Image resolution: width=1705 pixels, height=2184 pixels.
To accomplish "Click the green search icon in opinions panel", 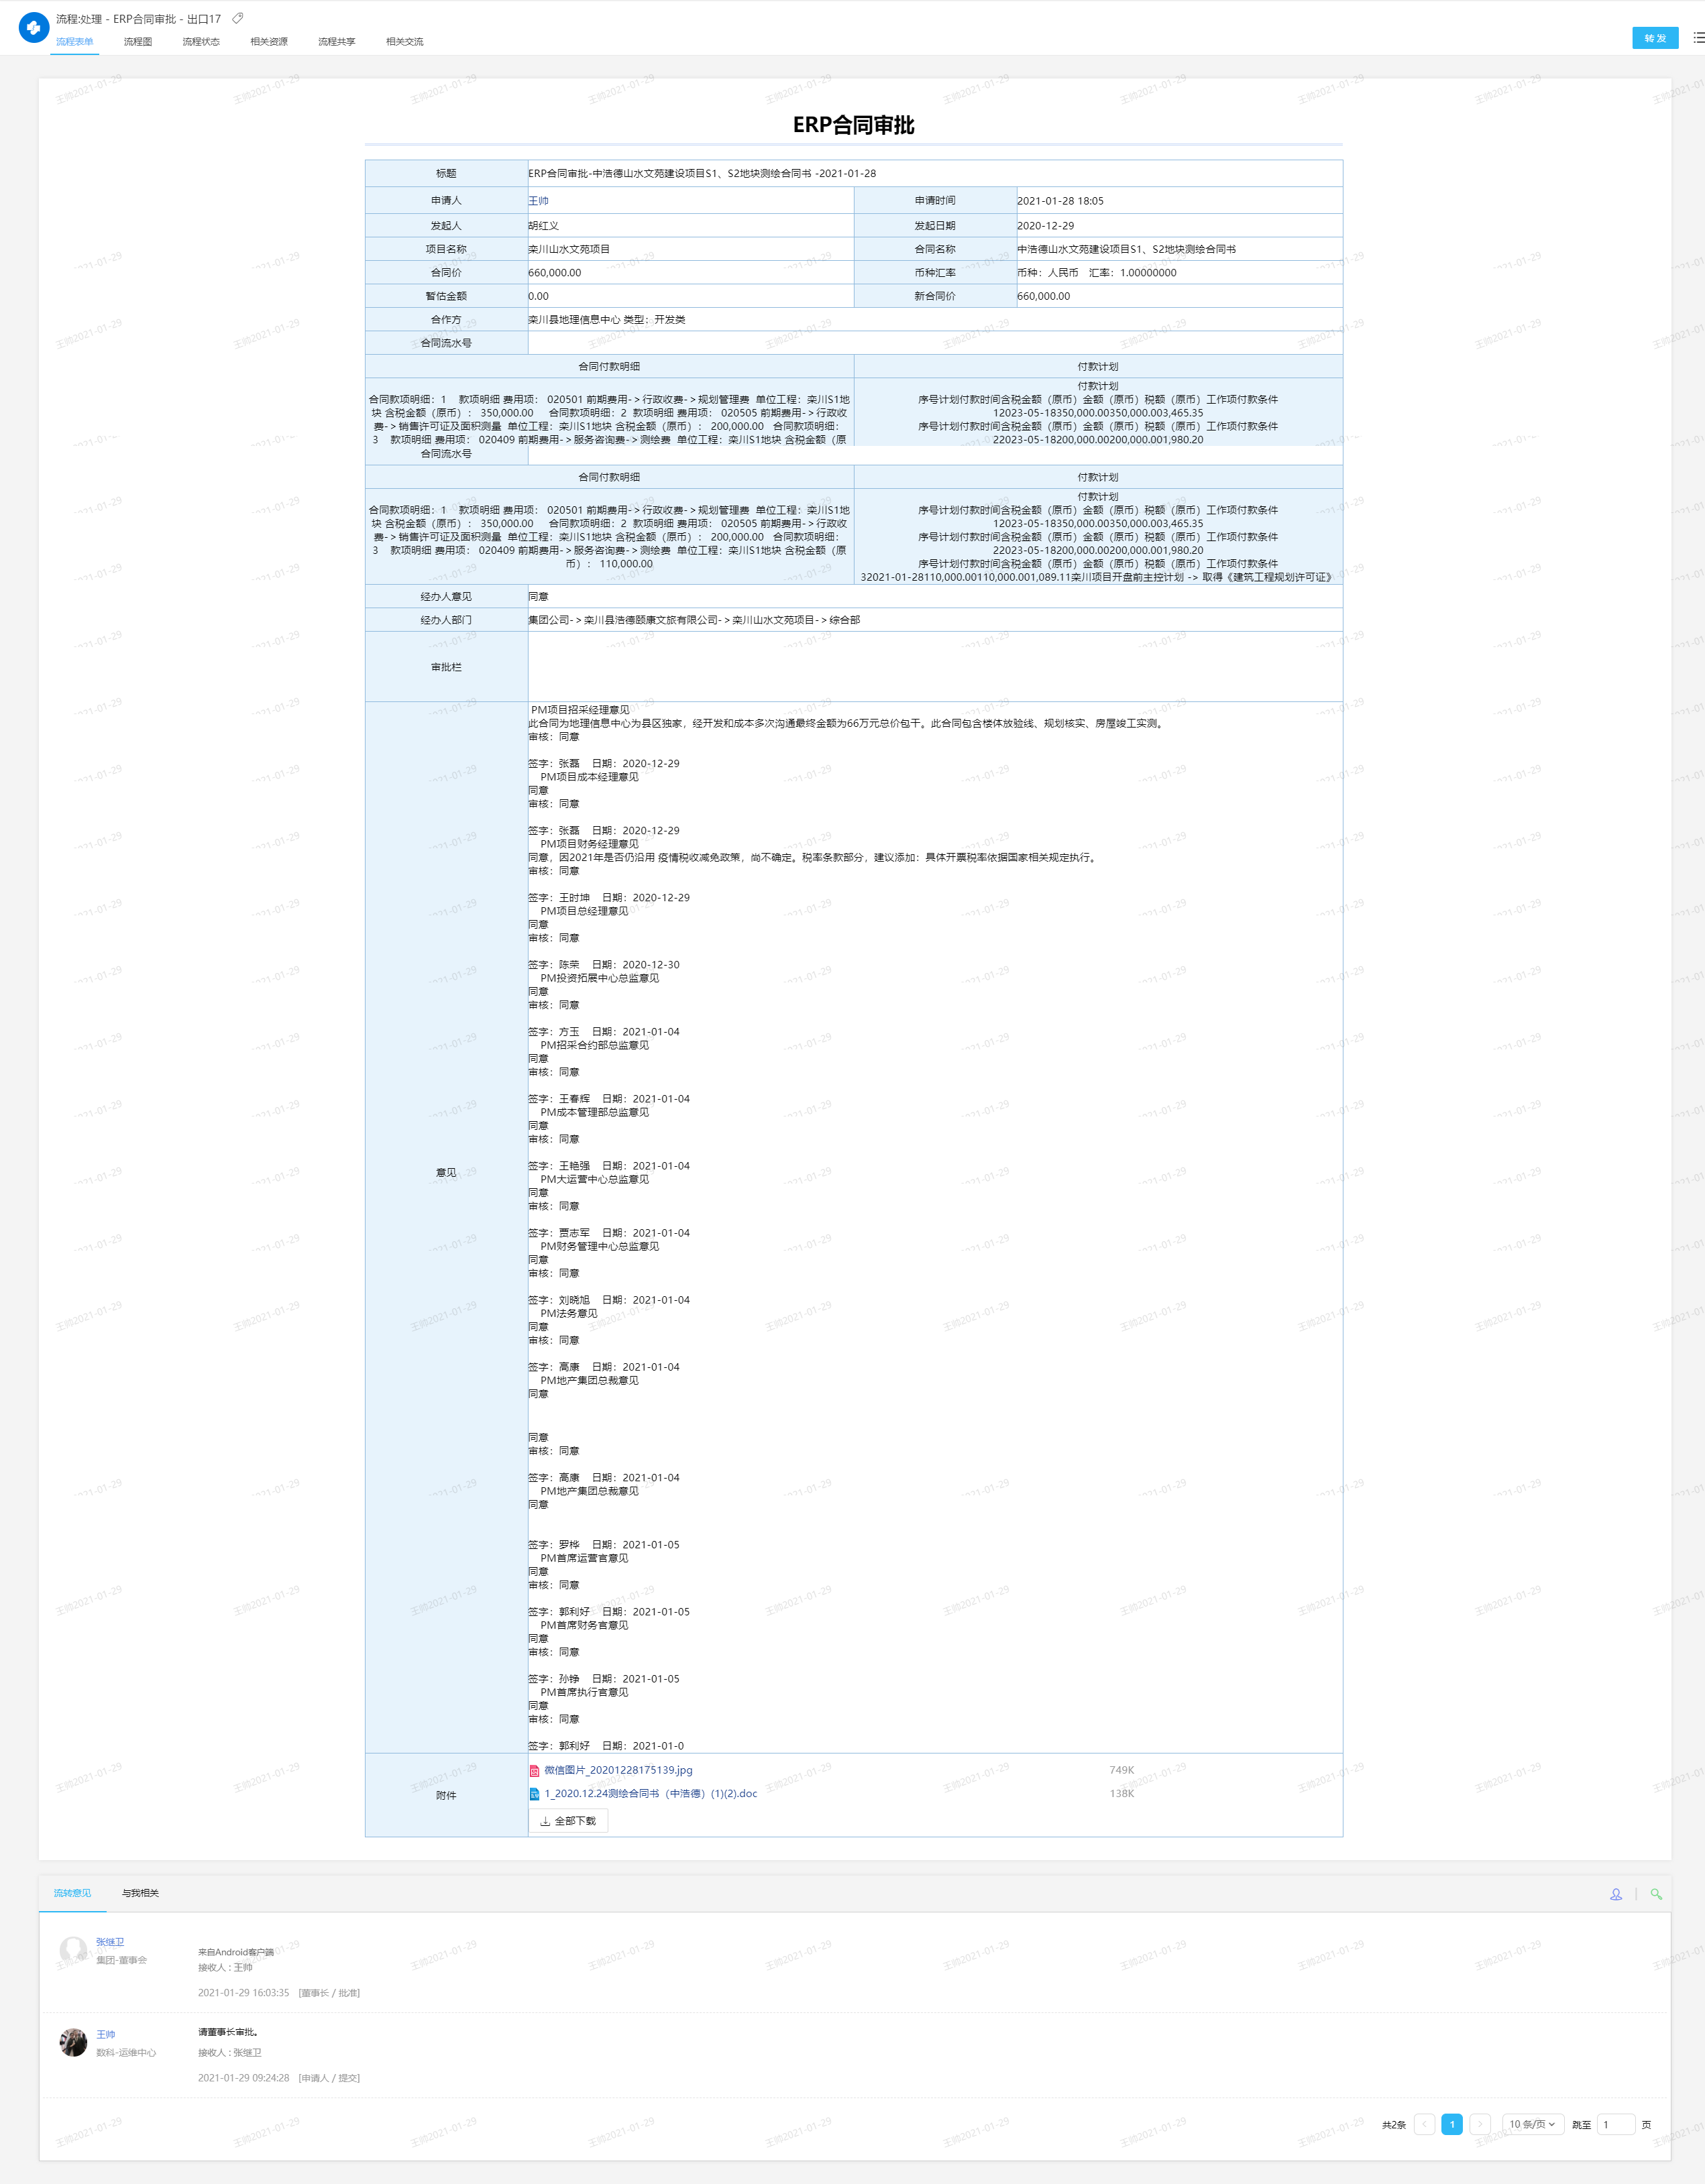I will point(1656,1894).
